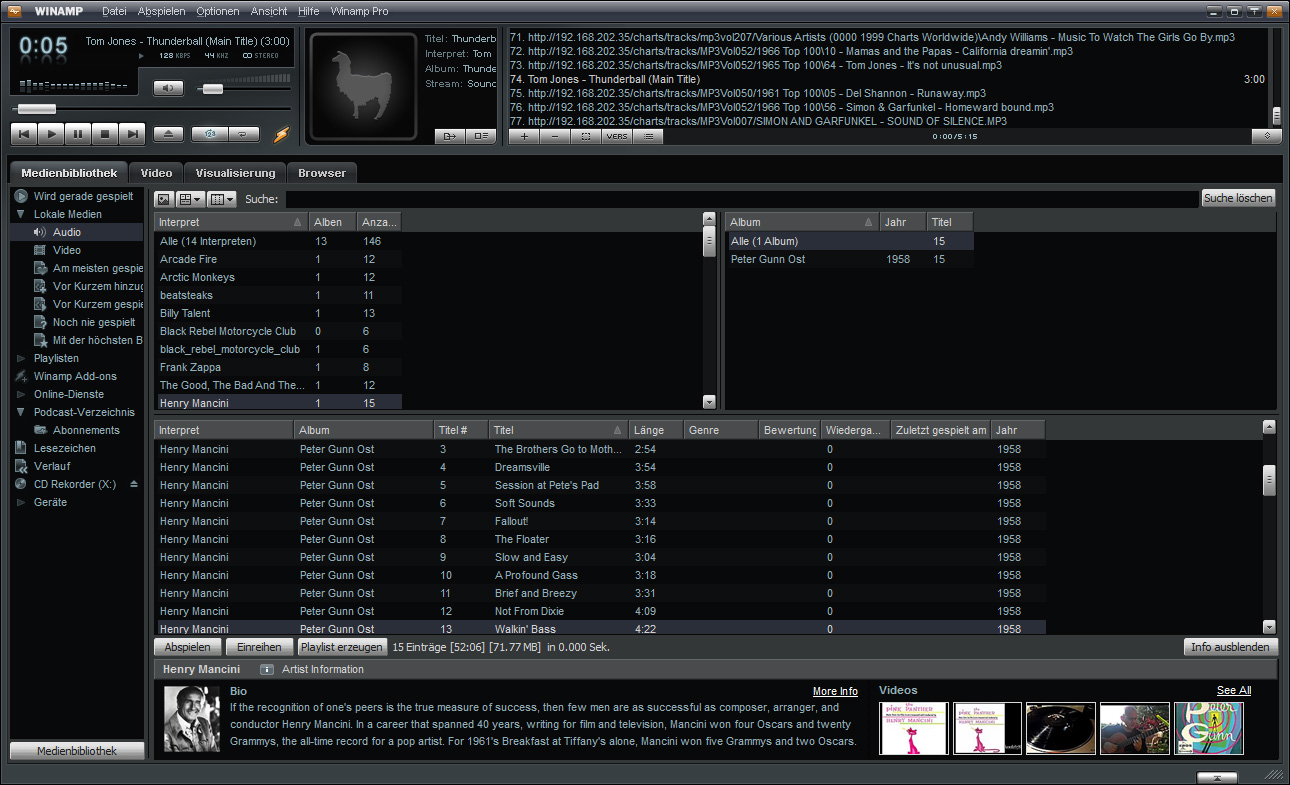Click the song seek bar

(x=151, y=108)
